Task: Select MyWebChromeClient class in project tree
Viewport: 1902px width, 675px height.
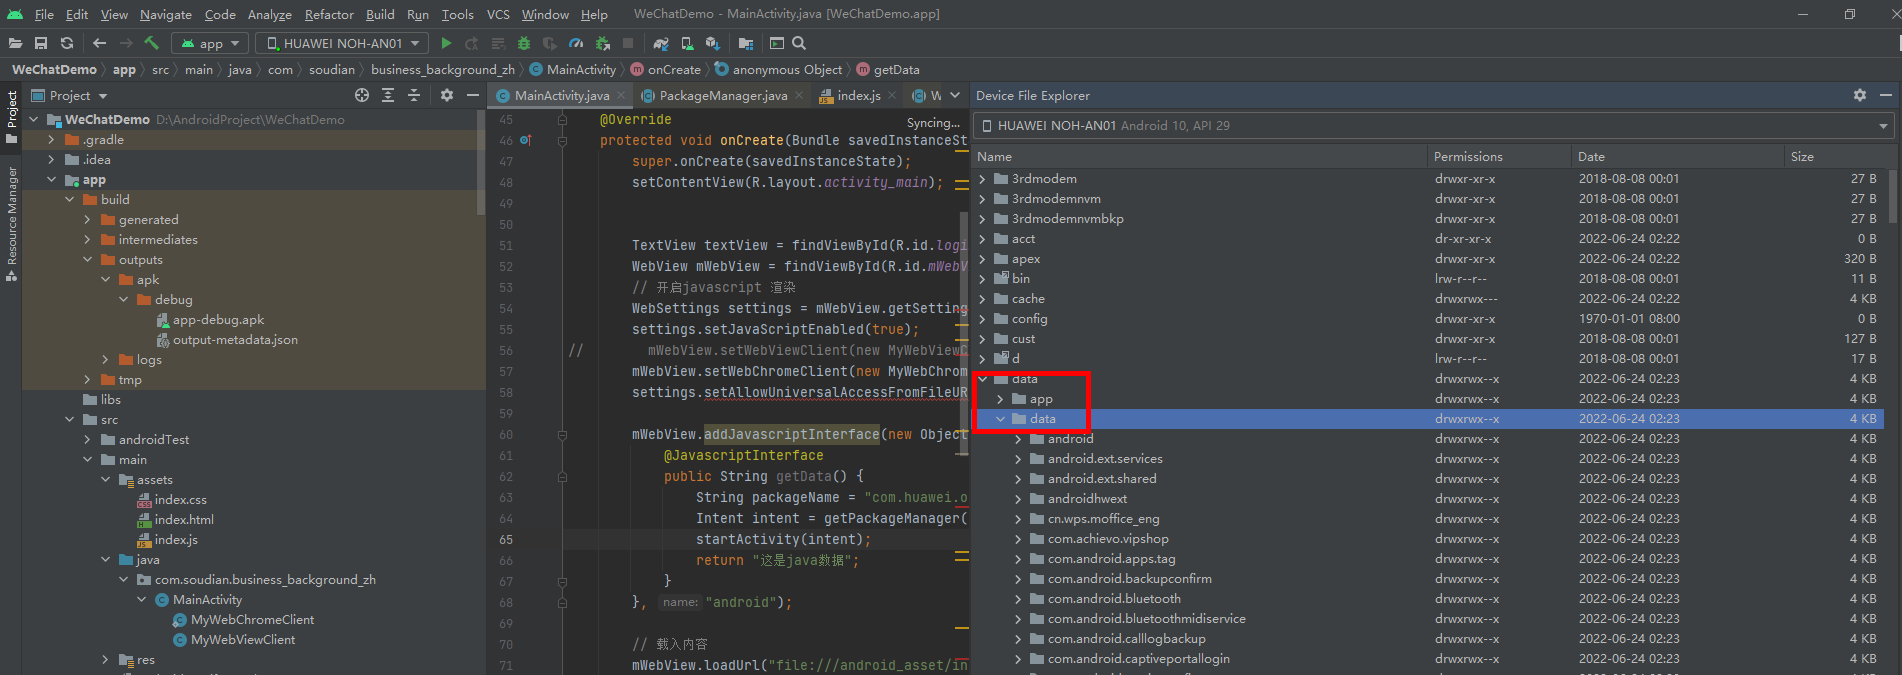Action: [x=252, y=620]
